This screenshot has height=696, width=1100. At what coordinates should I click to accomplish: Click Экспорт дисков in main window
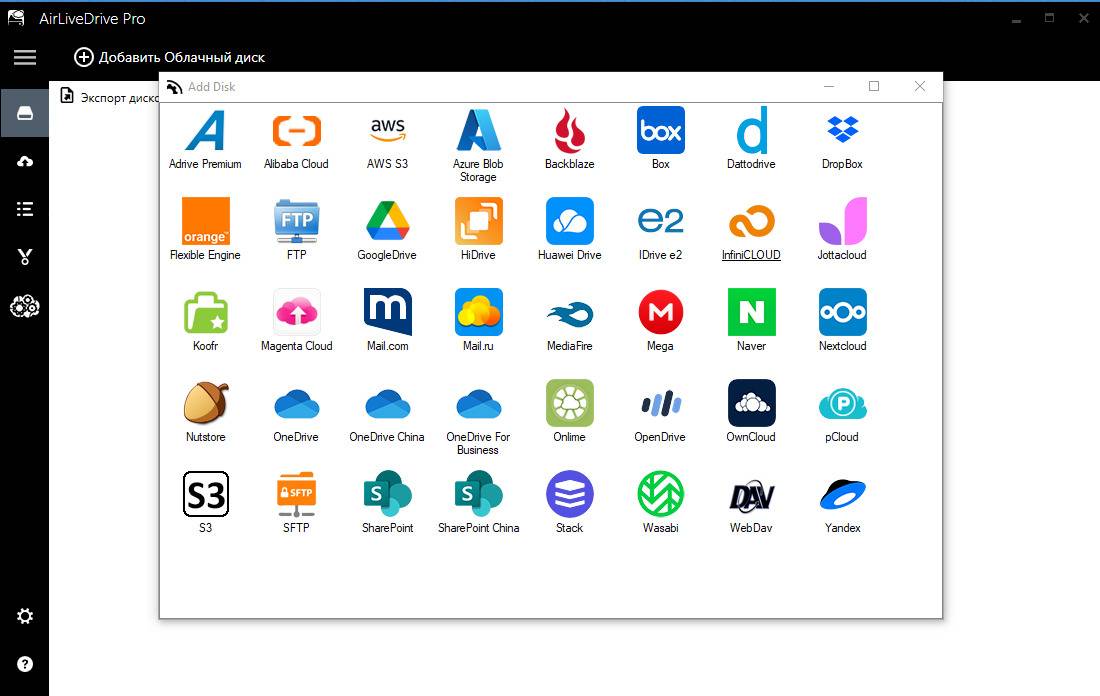[110, 97]
